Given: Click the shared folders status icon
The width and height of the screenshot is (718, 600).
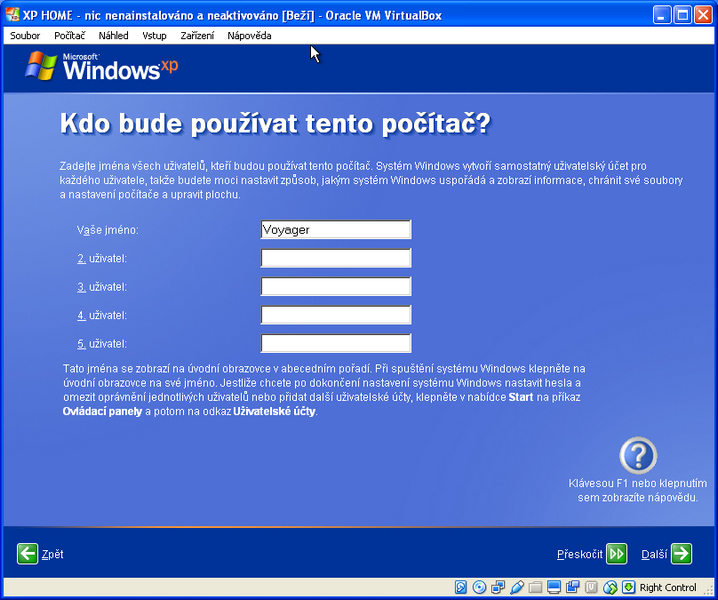Looking at the screenshot, I should coord(535,587).
